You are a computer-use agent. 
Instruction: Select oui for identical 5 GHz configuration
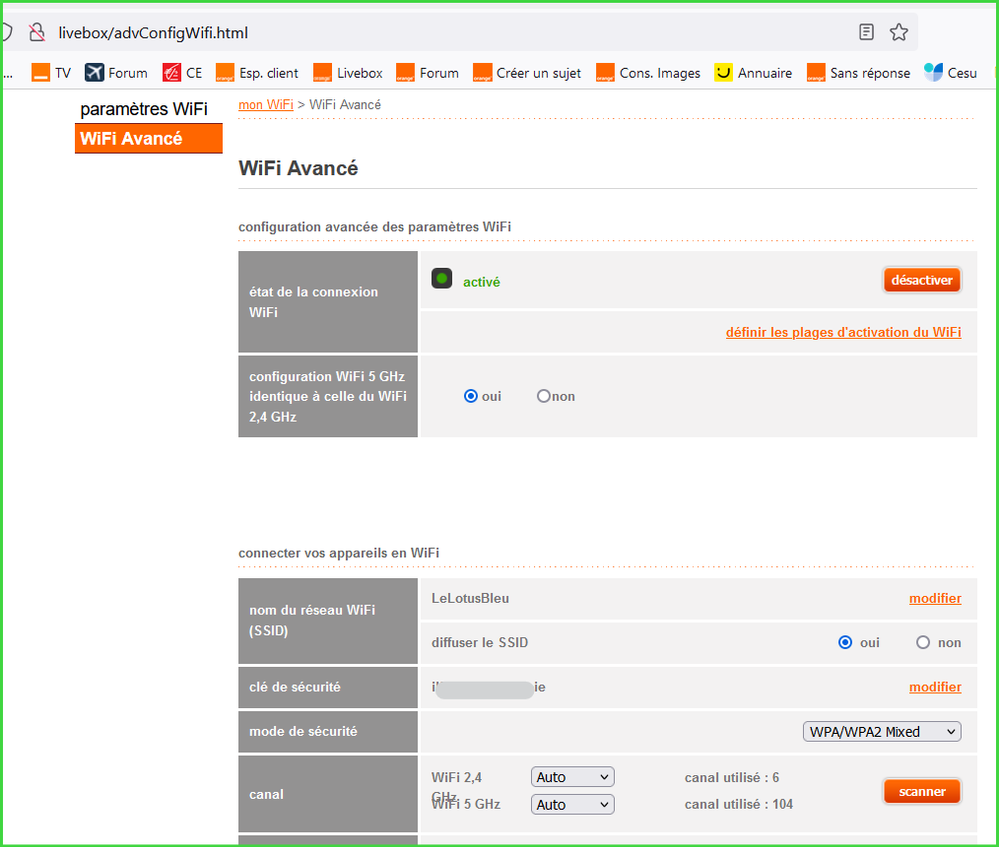(471, 396)
